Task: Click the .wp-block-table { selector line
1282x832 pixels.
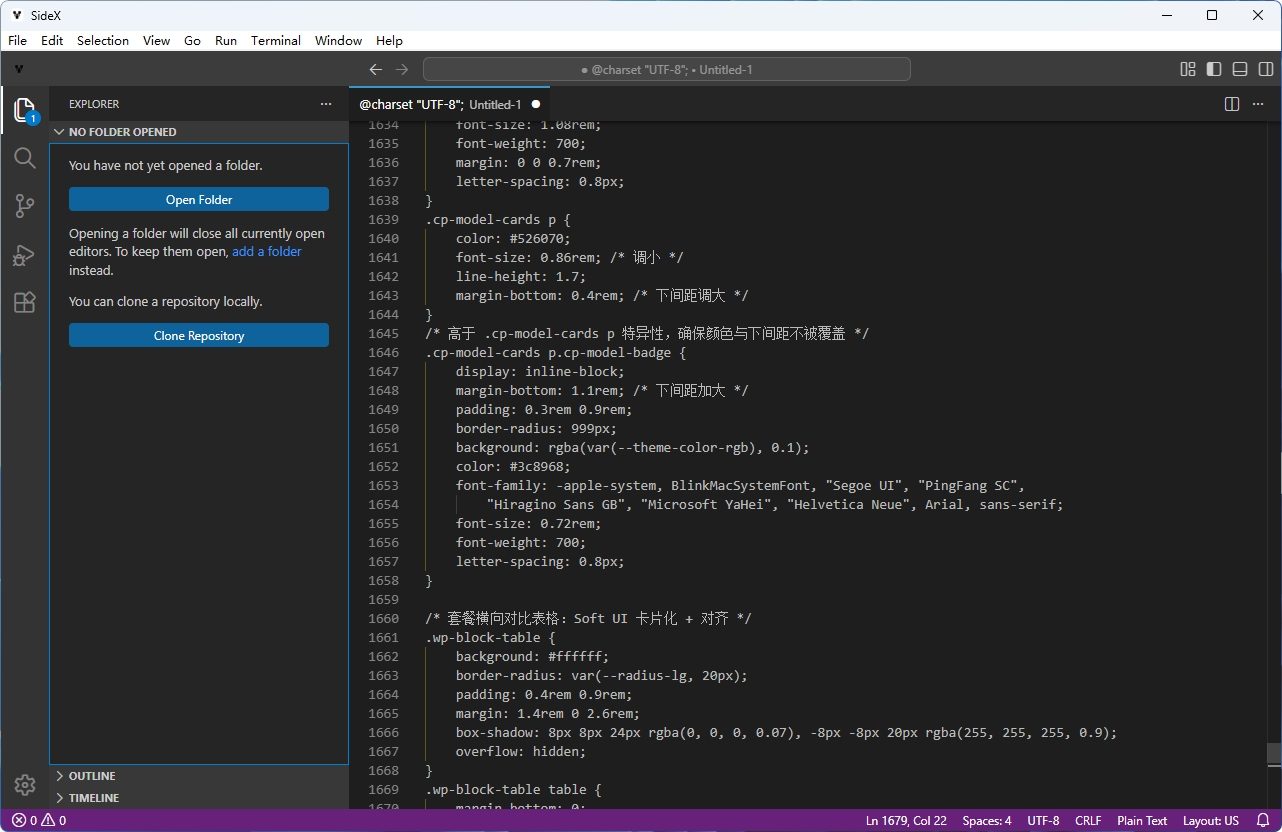Action: click(490, 637)
